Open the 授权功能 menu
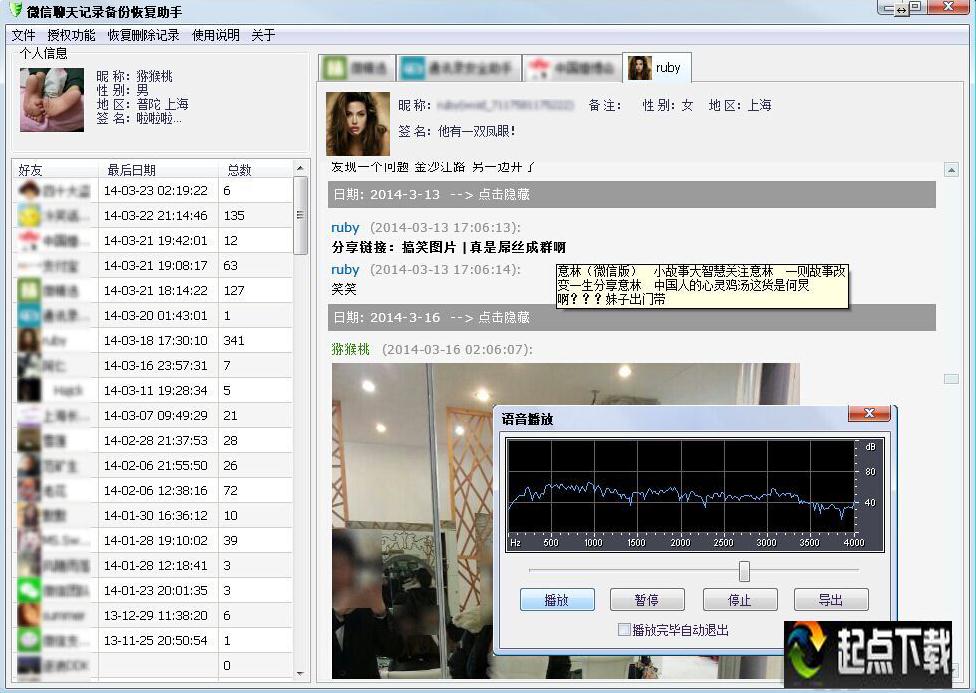The width and height of the screenshot is (976, 693). pos(72,35)
